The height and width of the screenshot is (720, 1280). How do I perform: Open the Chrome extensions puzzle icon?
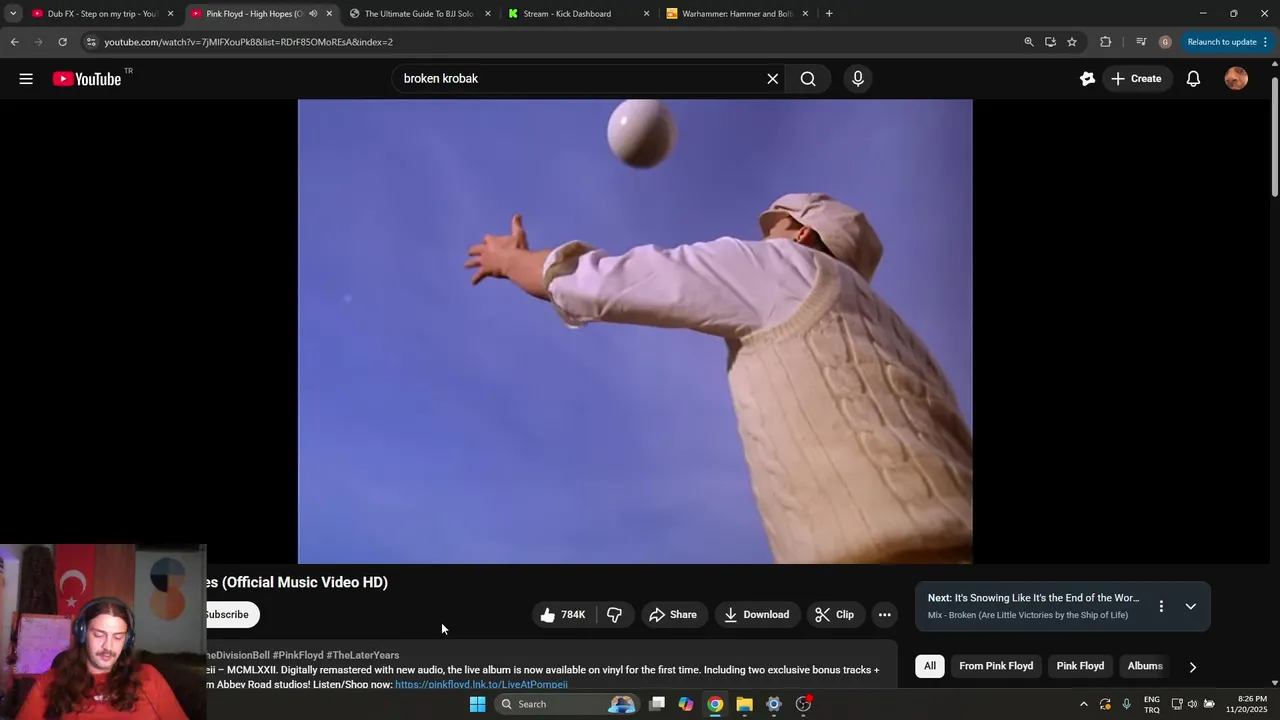[x=1105, y=42]
